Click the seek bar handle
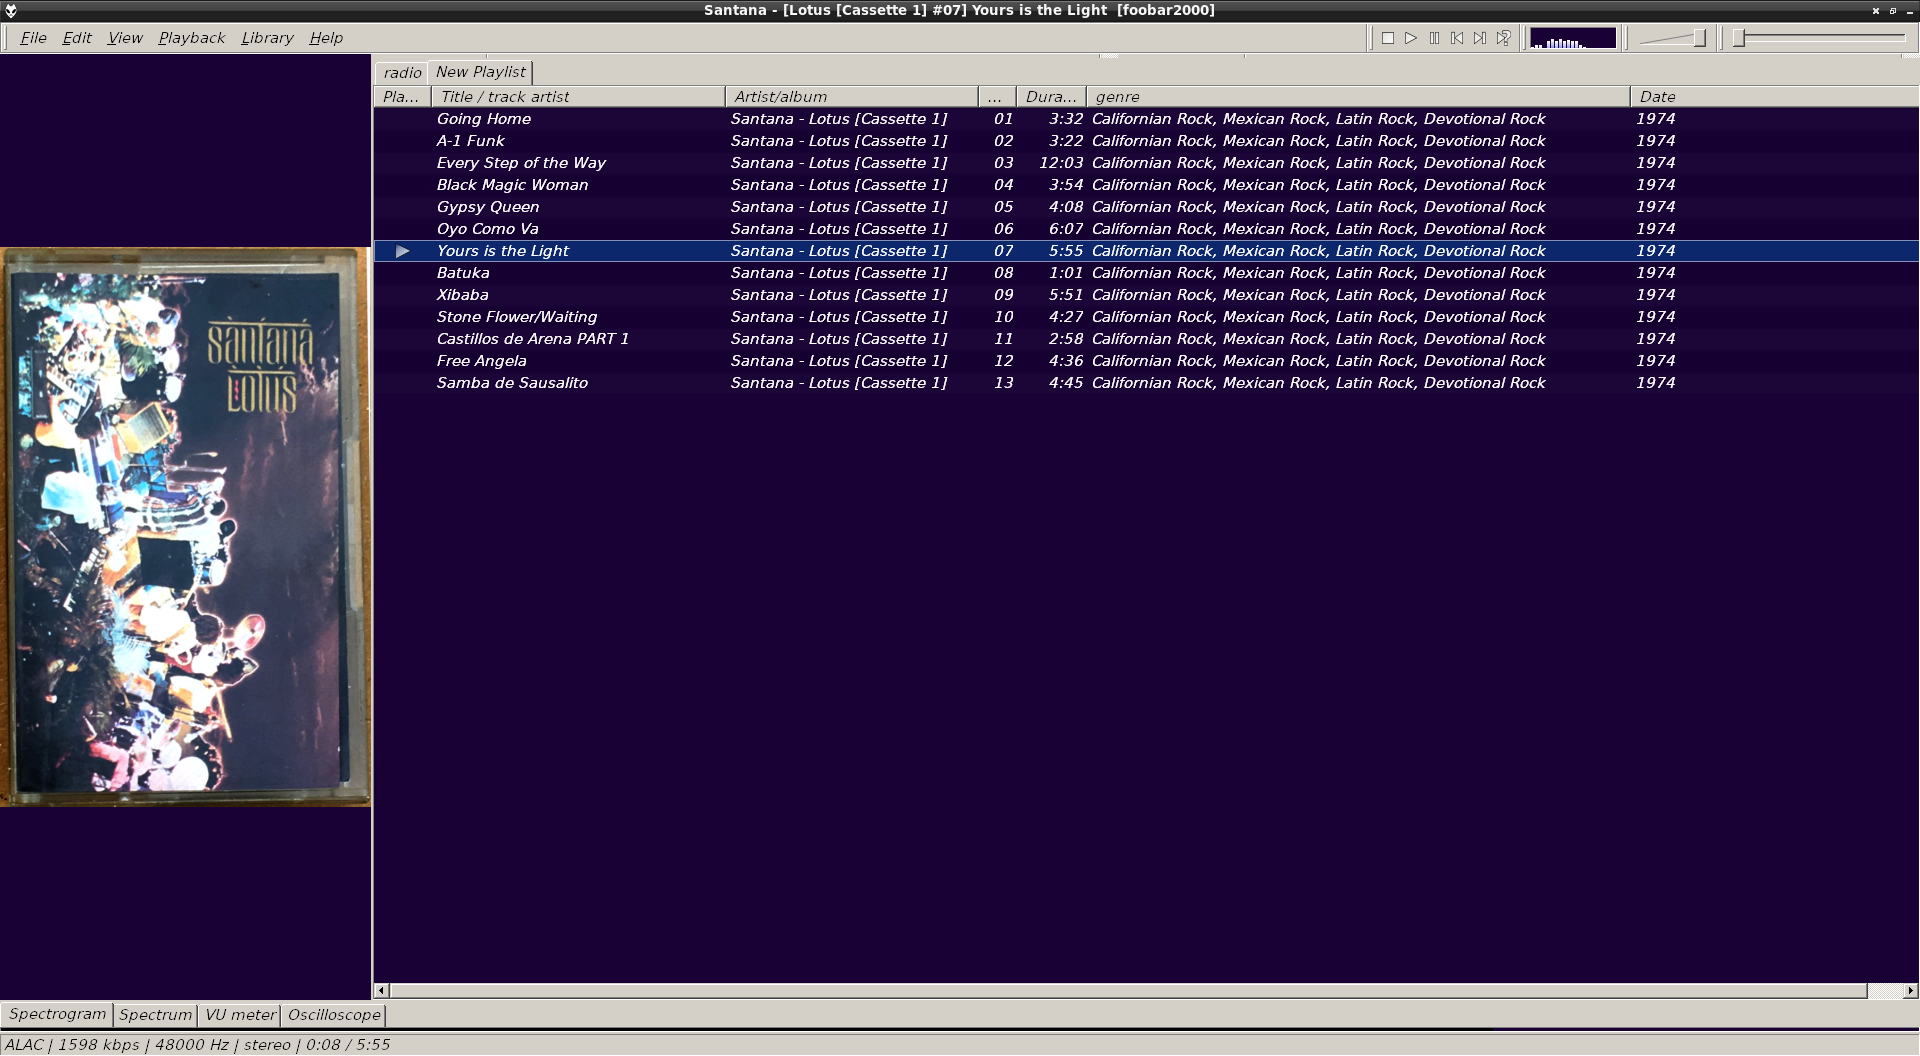Image resolution: width=1920 pixels, height=1056 pixels. [x=1739, y=38]
